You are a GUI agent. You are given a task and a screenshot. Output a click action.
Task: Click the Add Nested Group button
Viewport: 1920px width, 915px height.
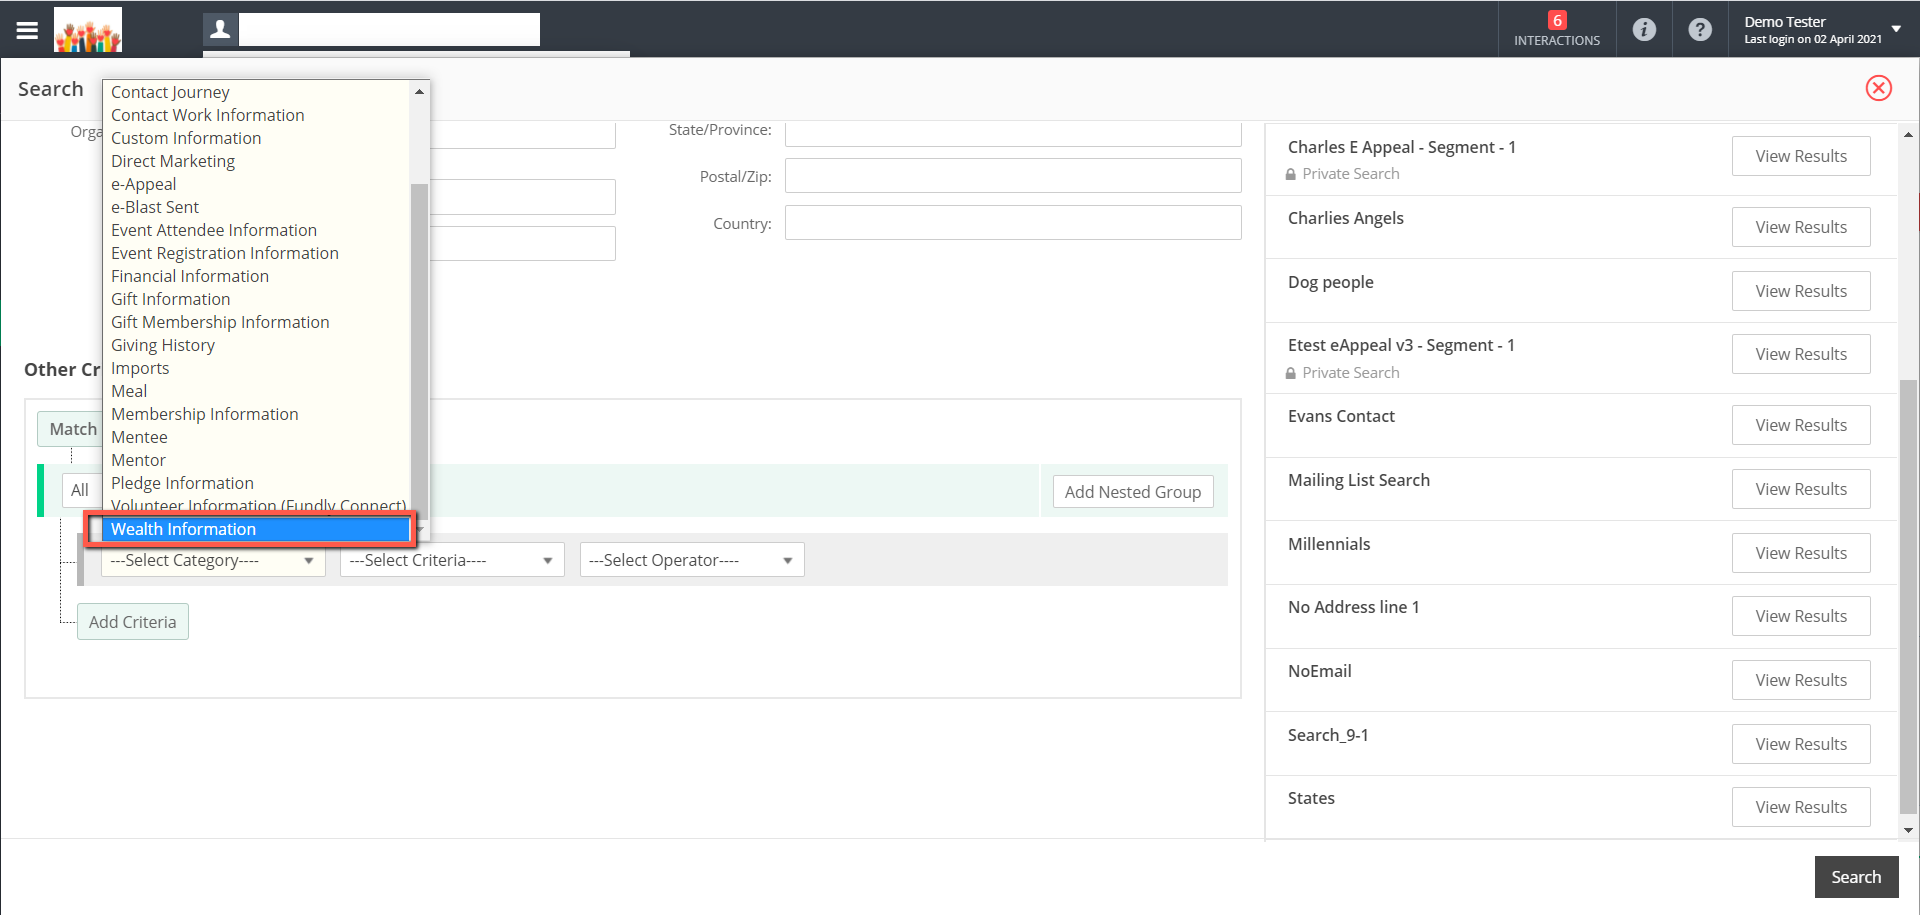click(1133, 492)
